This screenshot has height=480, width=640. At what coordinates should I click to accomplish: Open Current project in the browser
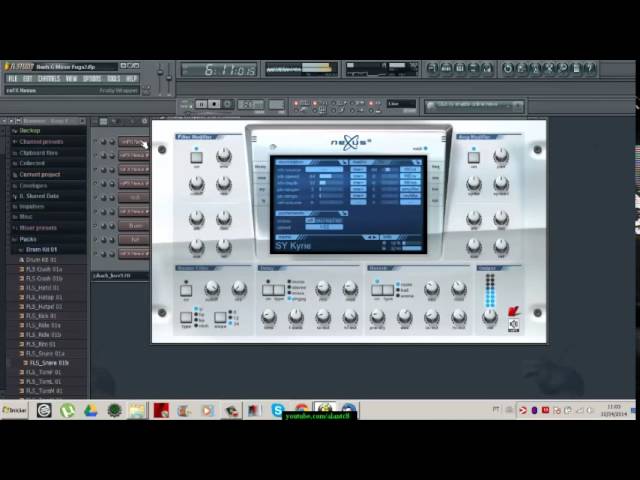tap(40, 174)
